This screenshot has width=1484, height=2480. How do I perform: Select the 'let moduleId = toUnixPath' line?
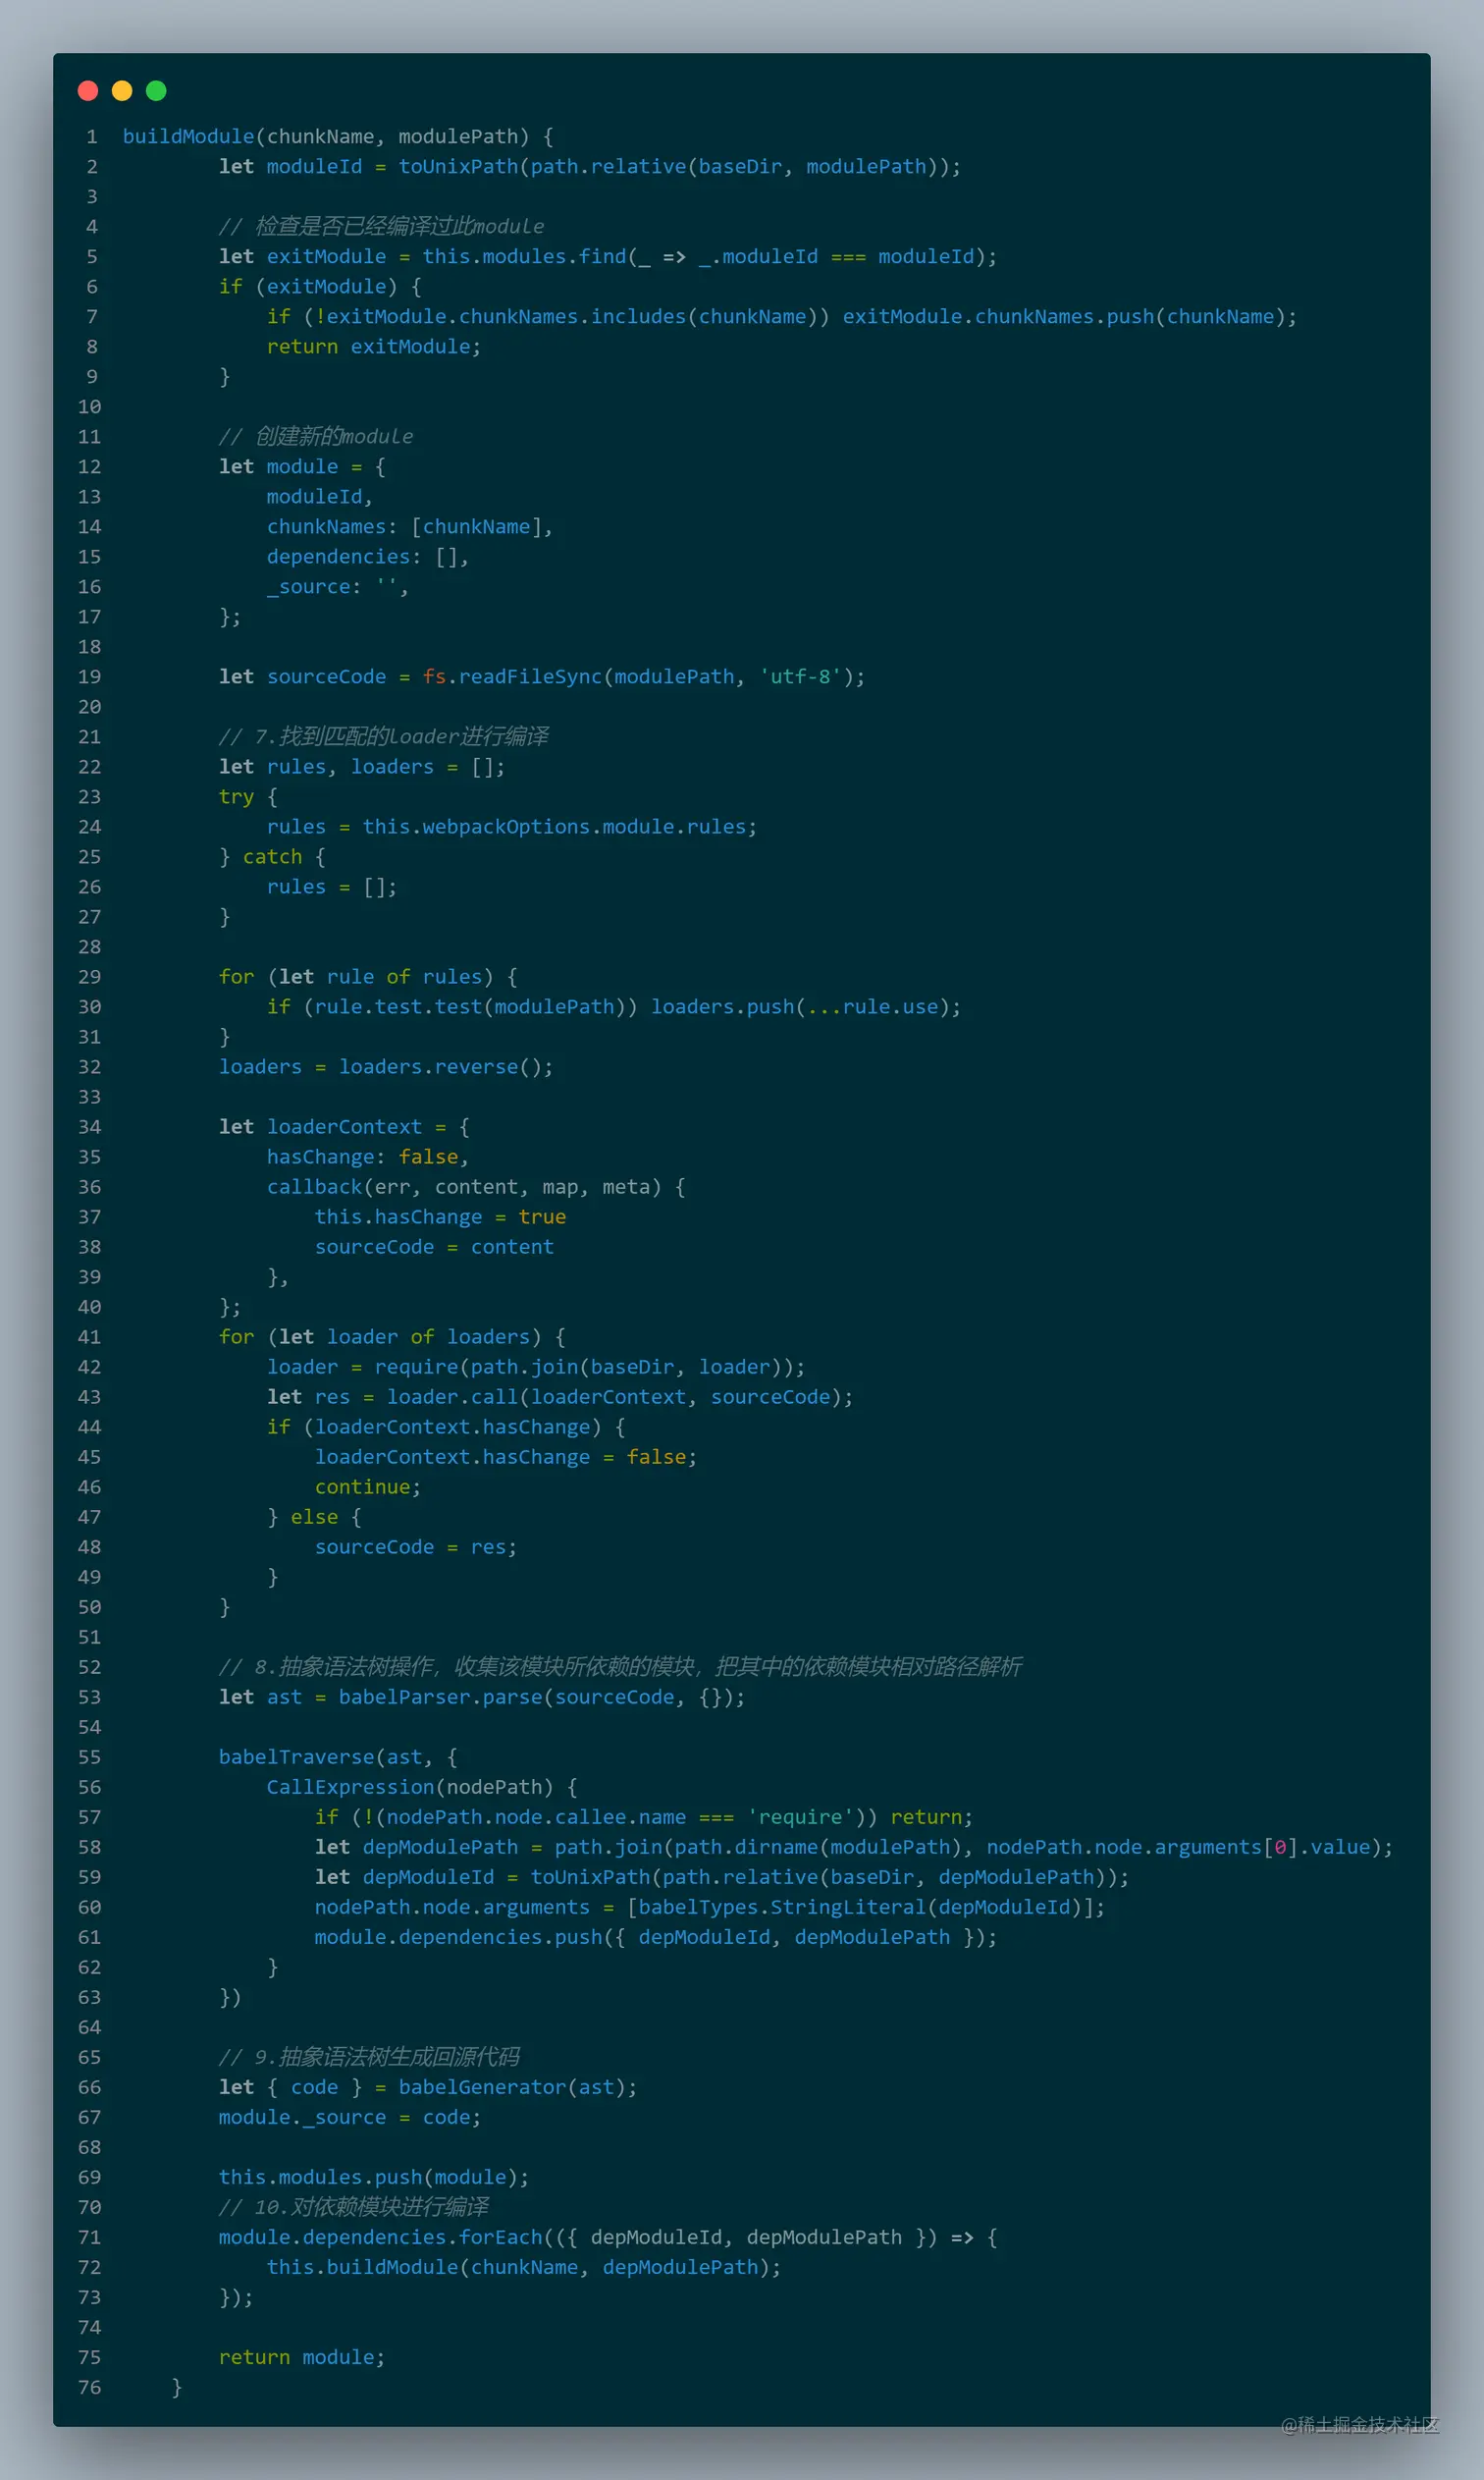coord(590,166)
